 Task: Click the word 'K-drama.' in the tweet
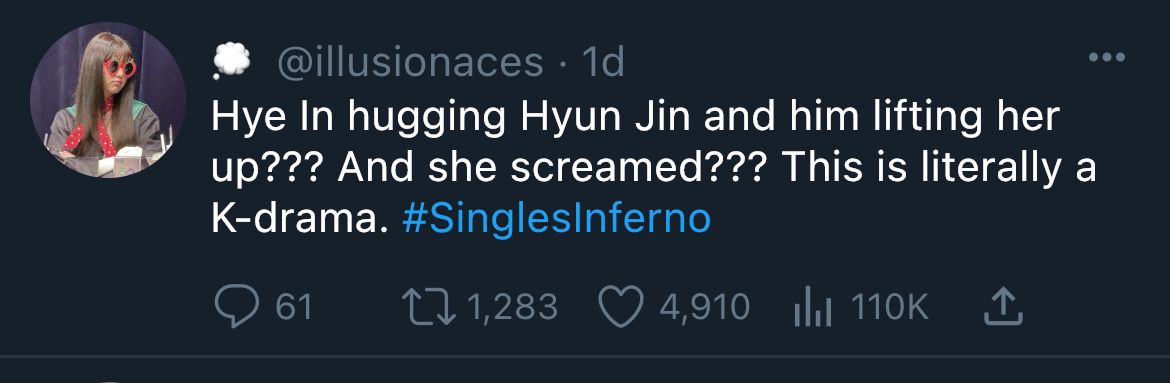[x=300, y=219]
